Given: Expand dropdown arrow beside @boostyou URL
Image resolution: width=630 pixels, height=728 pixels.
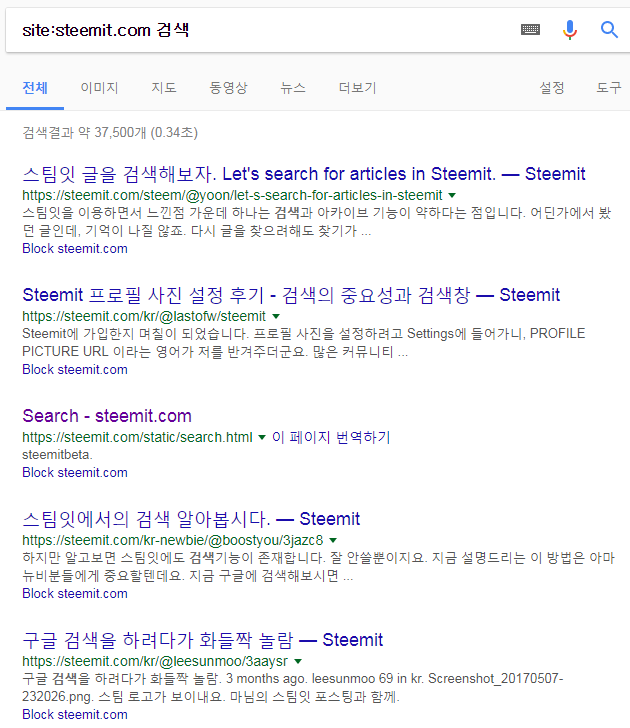Looking at the screenshot, I should [x=333, y=540].
